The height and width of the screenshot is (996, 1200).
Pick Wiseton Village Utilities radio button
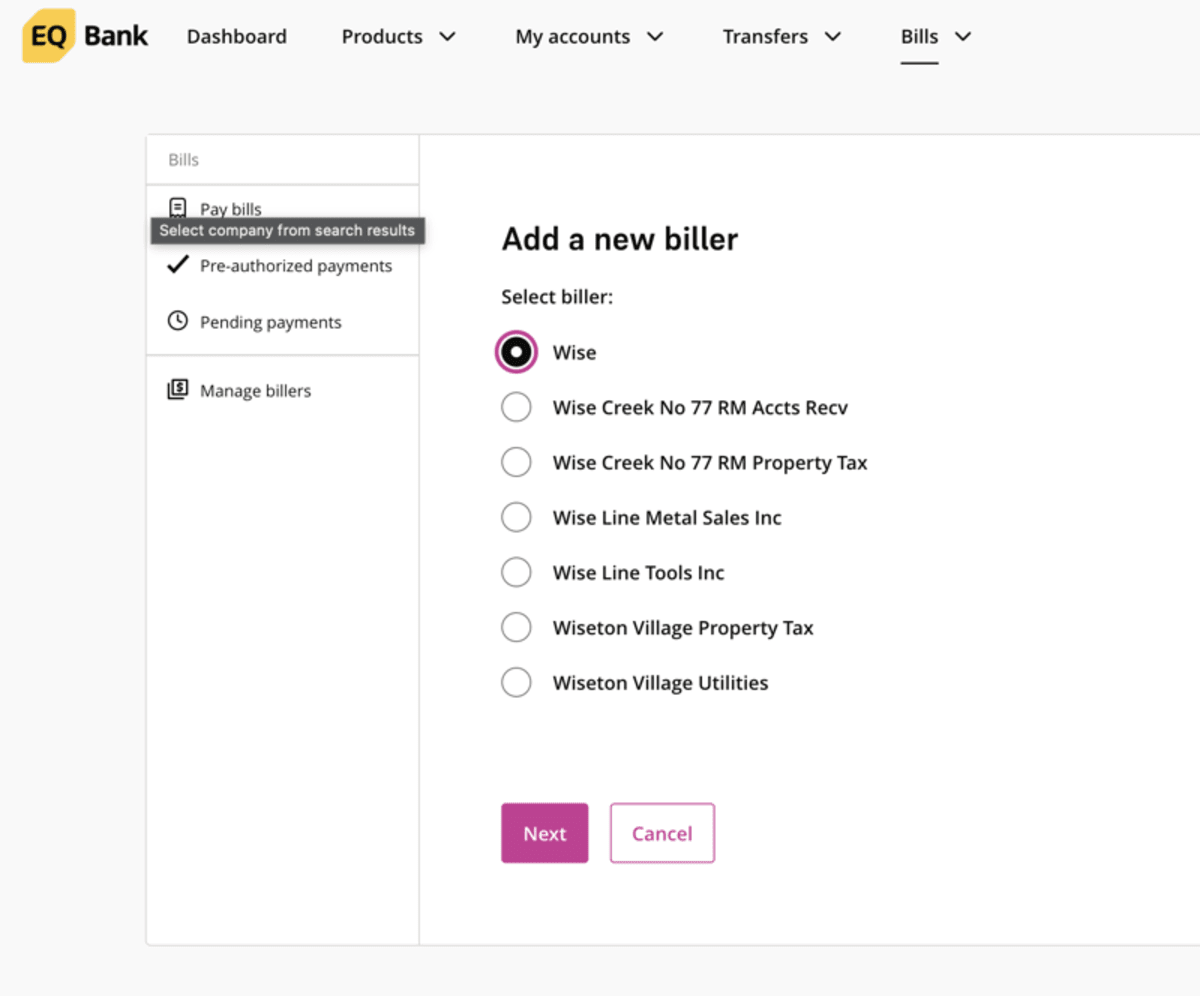tap(516, 682)
